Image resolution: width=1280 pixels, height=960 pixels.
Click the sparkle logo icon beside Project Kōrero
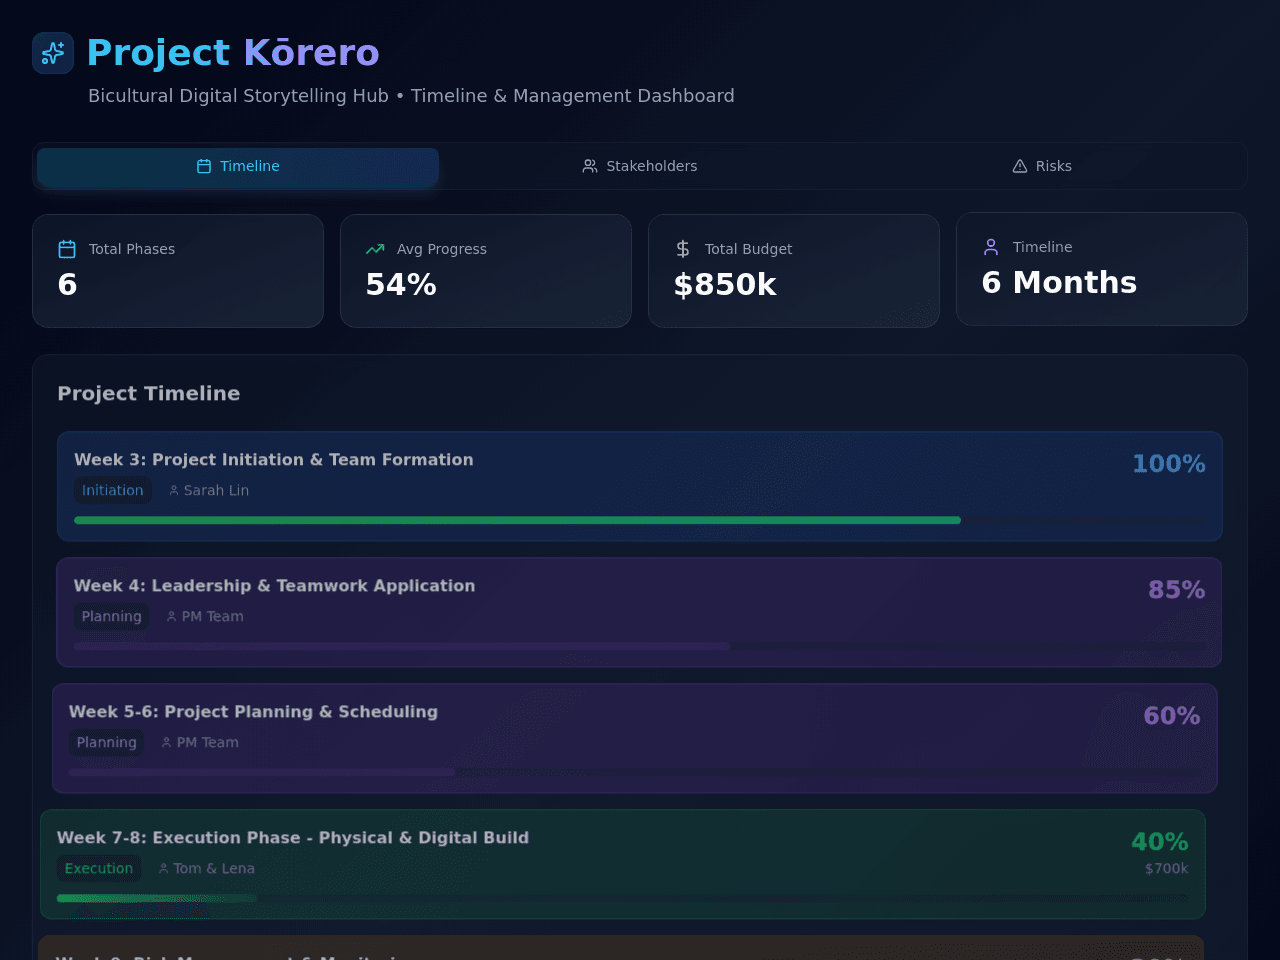pyautogui.click(x=53, y=53)
